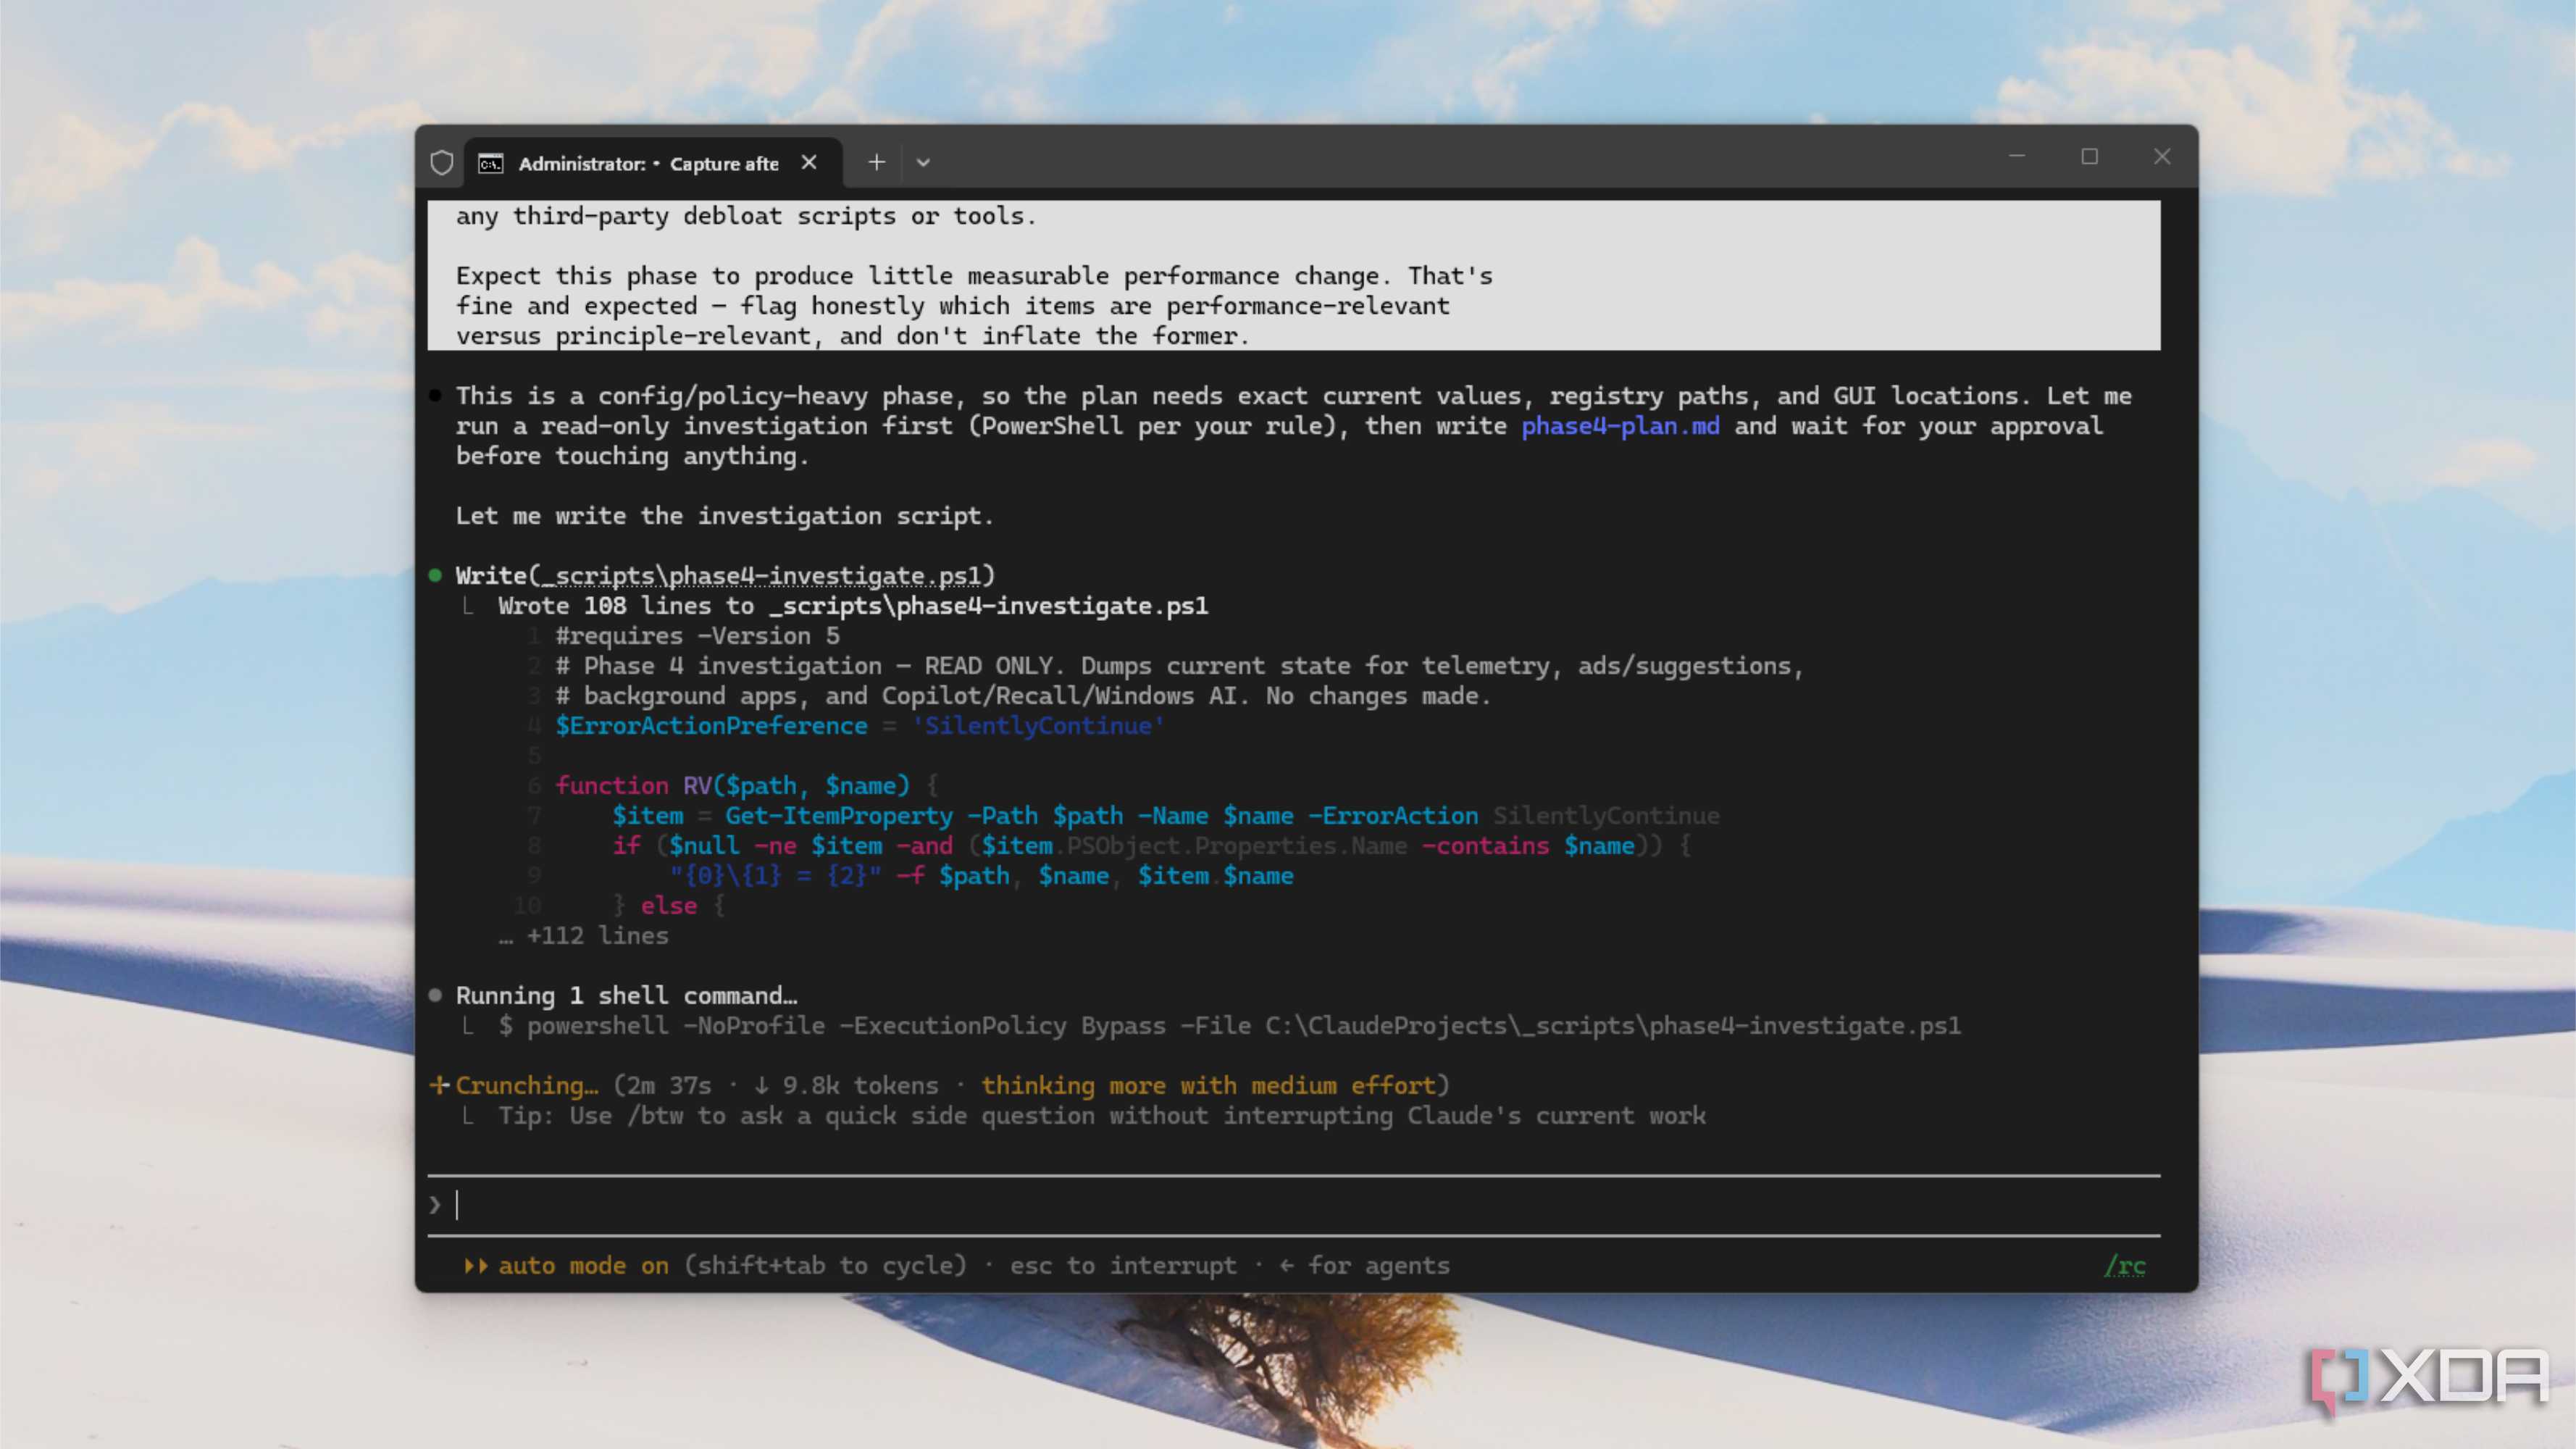
Task: Maximize the terminal window
Action: [2089, 157]
